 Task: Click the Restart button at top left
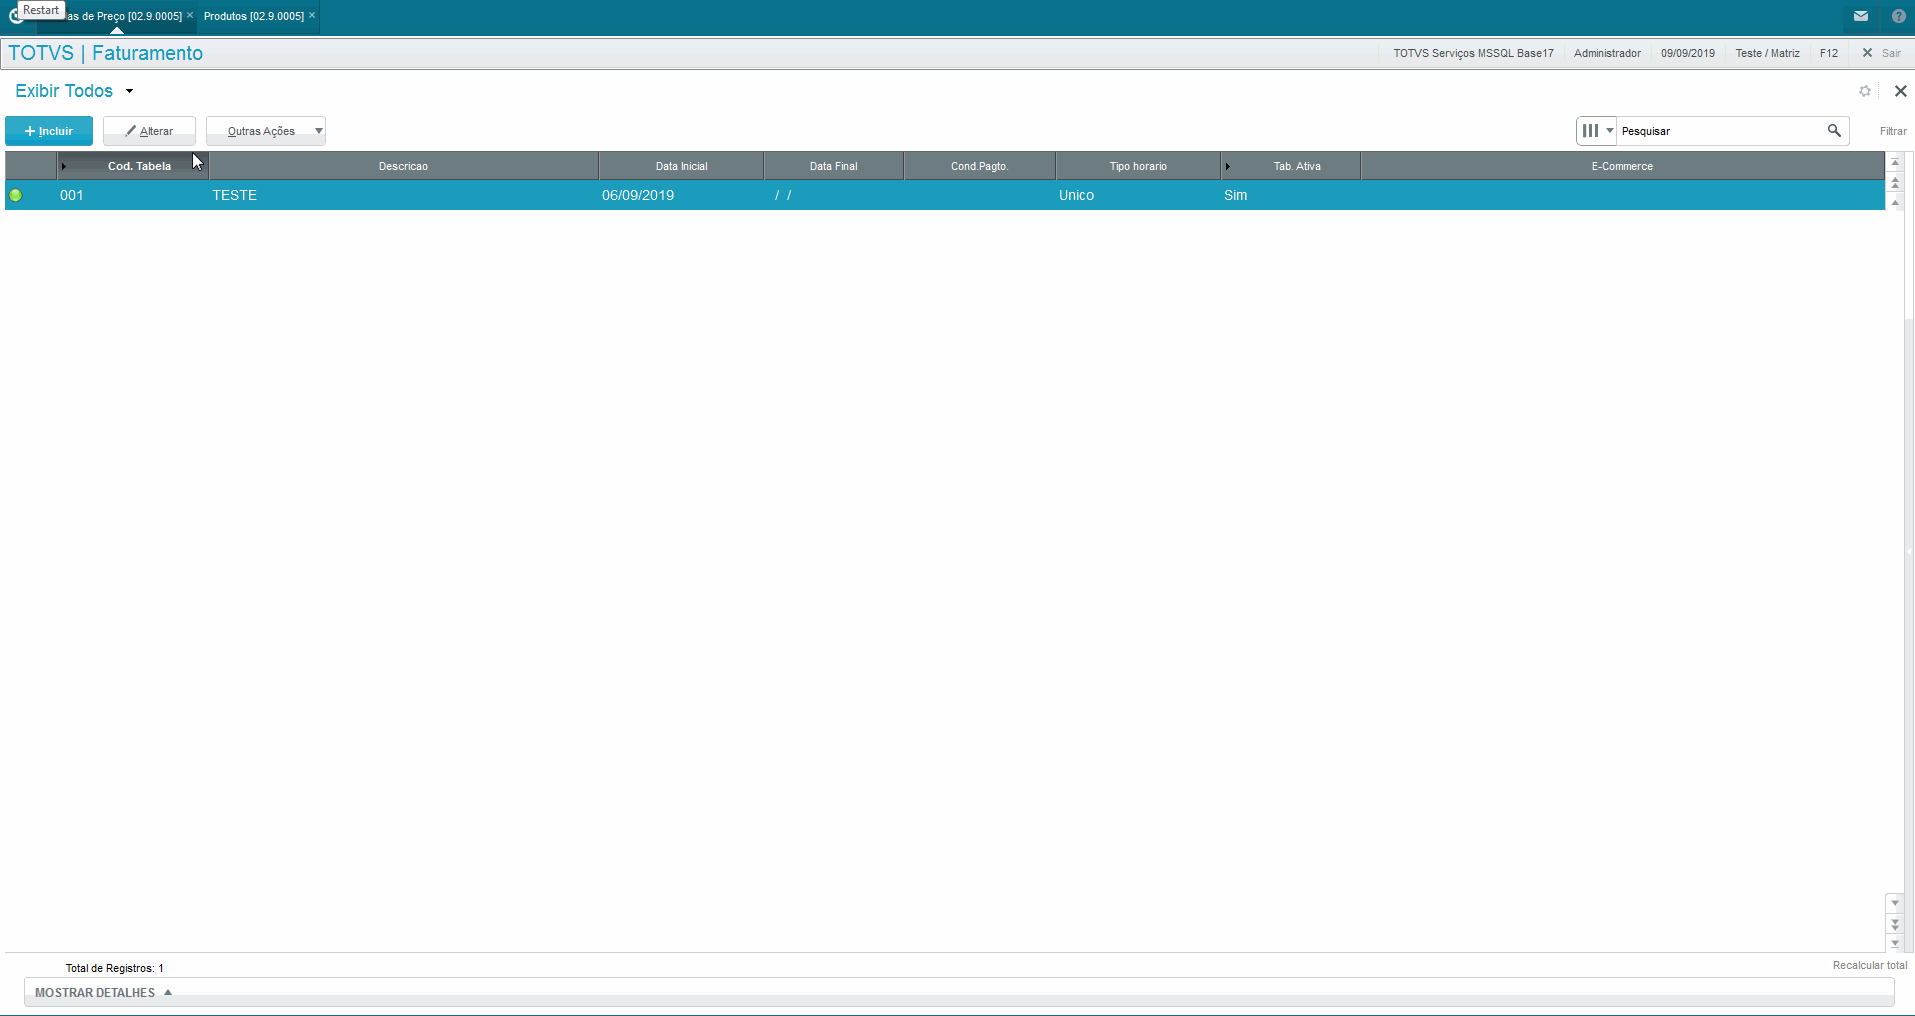pyautogui.click(x=41, y=10)
